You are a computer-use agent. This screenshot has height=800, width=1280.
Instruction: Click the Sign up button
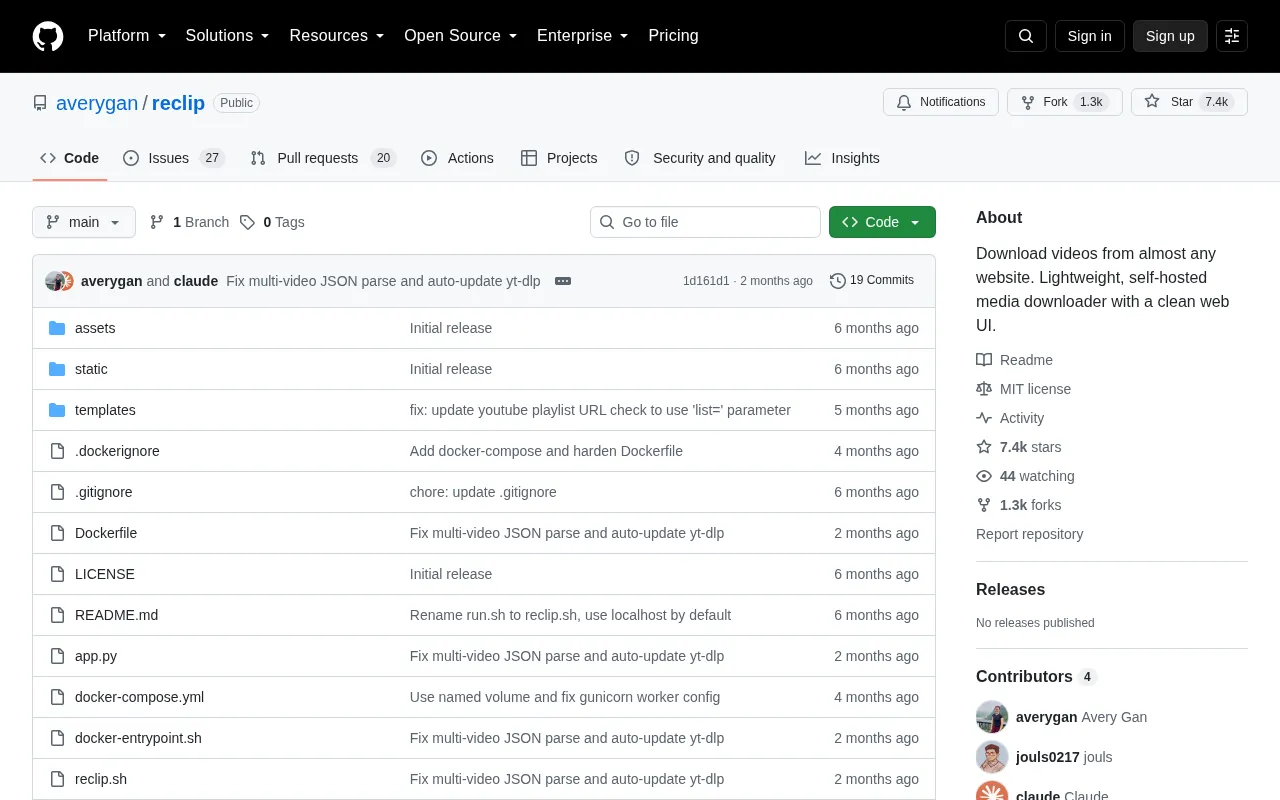point(1170,36)
